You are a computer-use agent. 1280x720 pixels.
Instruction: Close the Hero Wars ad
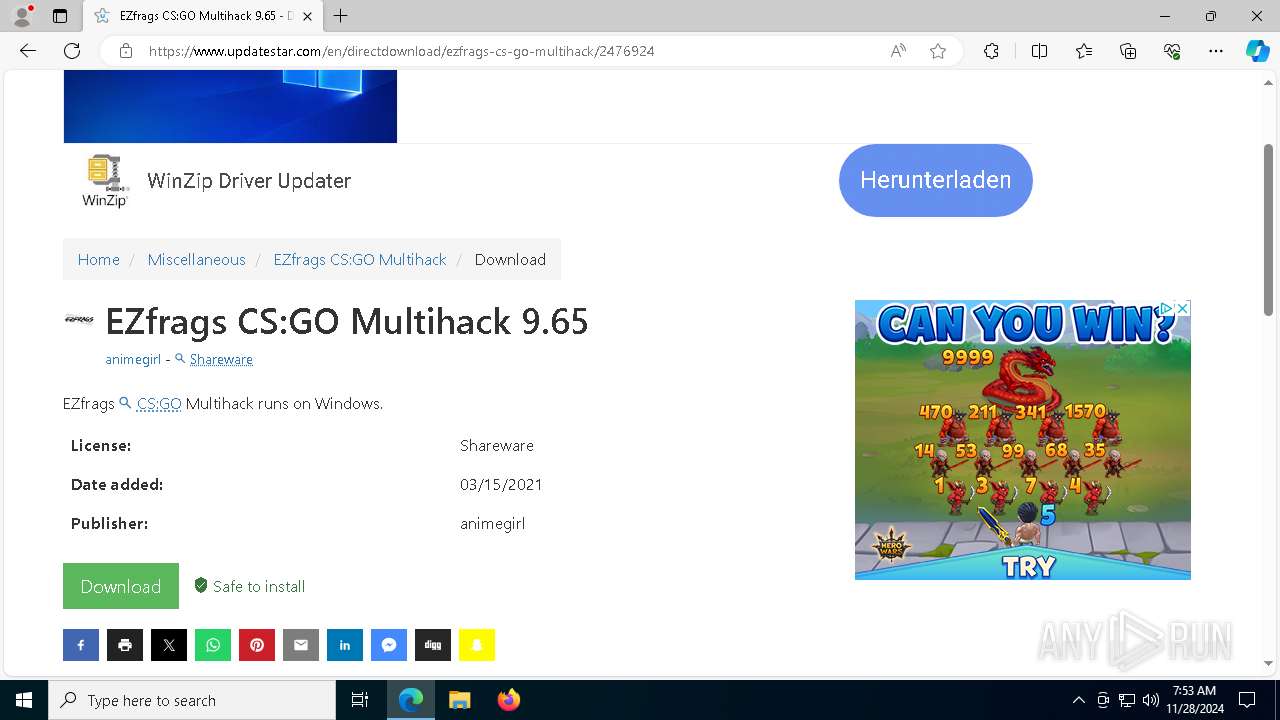1182,308
